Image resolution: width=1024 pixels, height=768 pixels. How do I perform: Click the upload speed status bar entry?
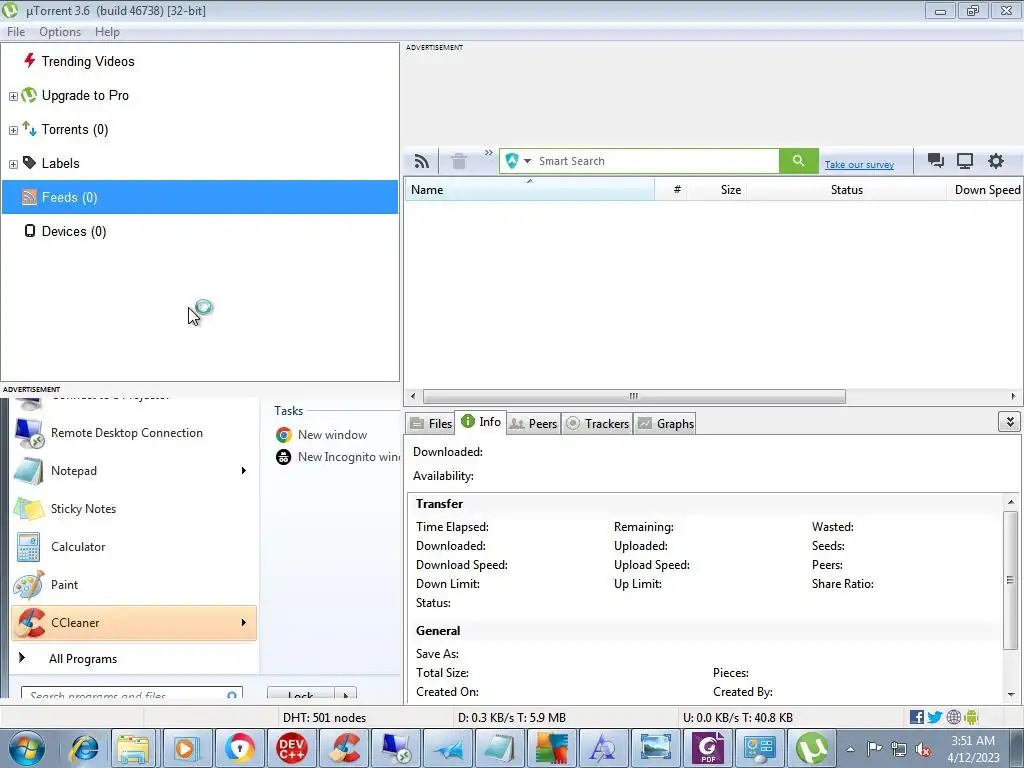[737, 718]
